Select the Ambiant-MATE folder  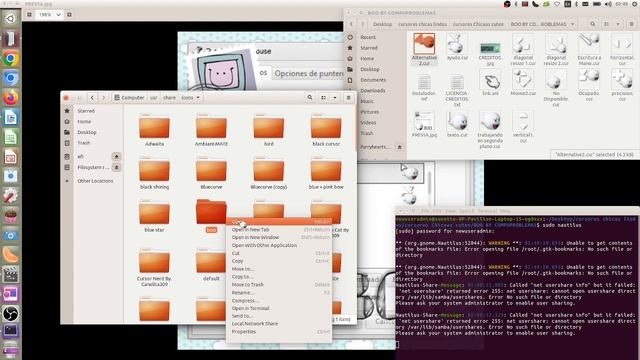click(x=211, y=130)
